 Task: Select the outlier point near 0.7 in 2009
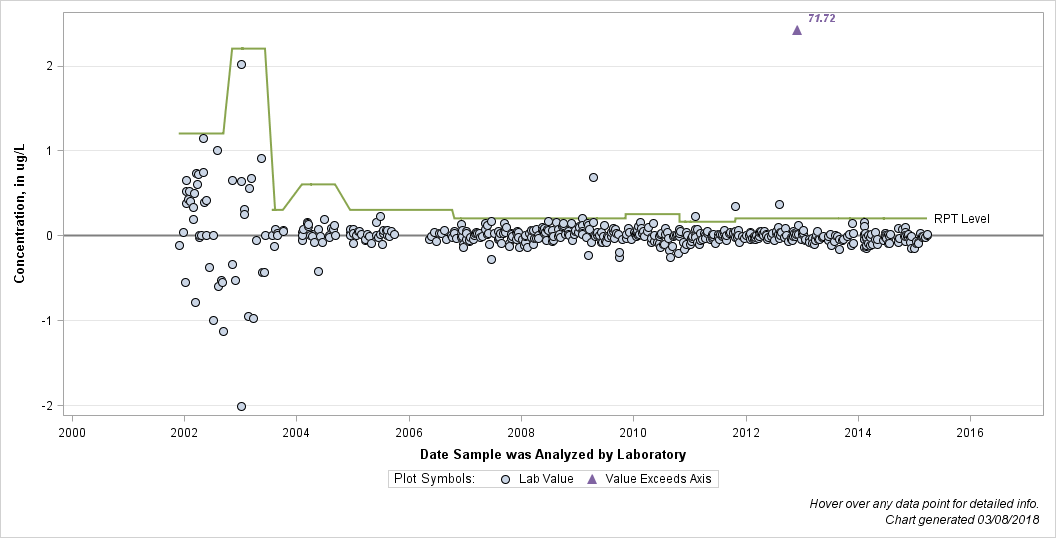pyautogui.click(x=593, y=178)
